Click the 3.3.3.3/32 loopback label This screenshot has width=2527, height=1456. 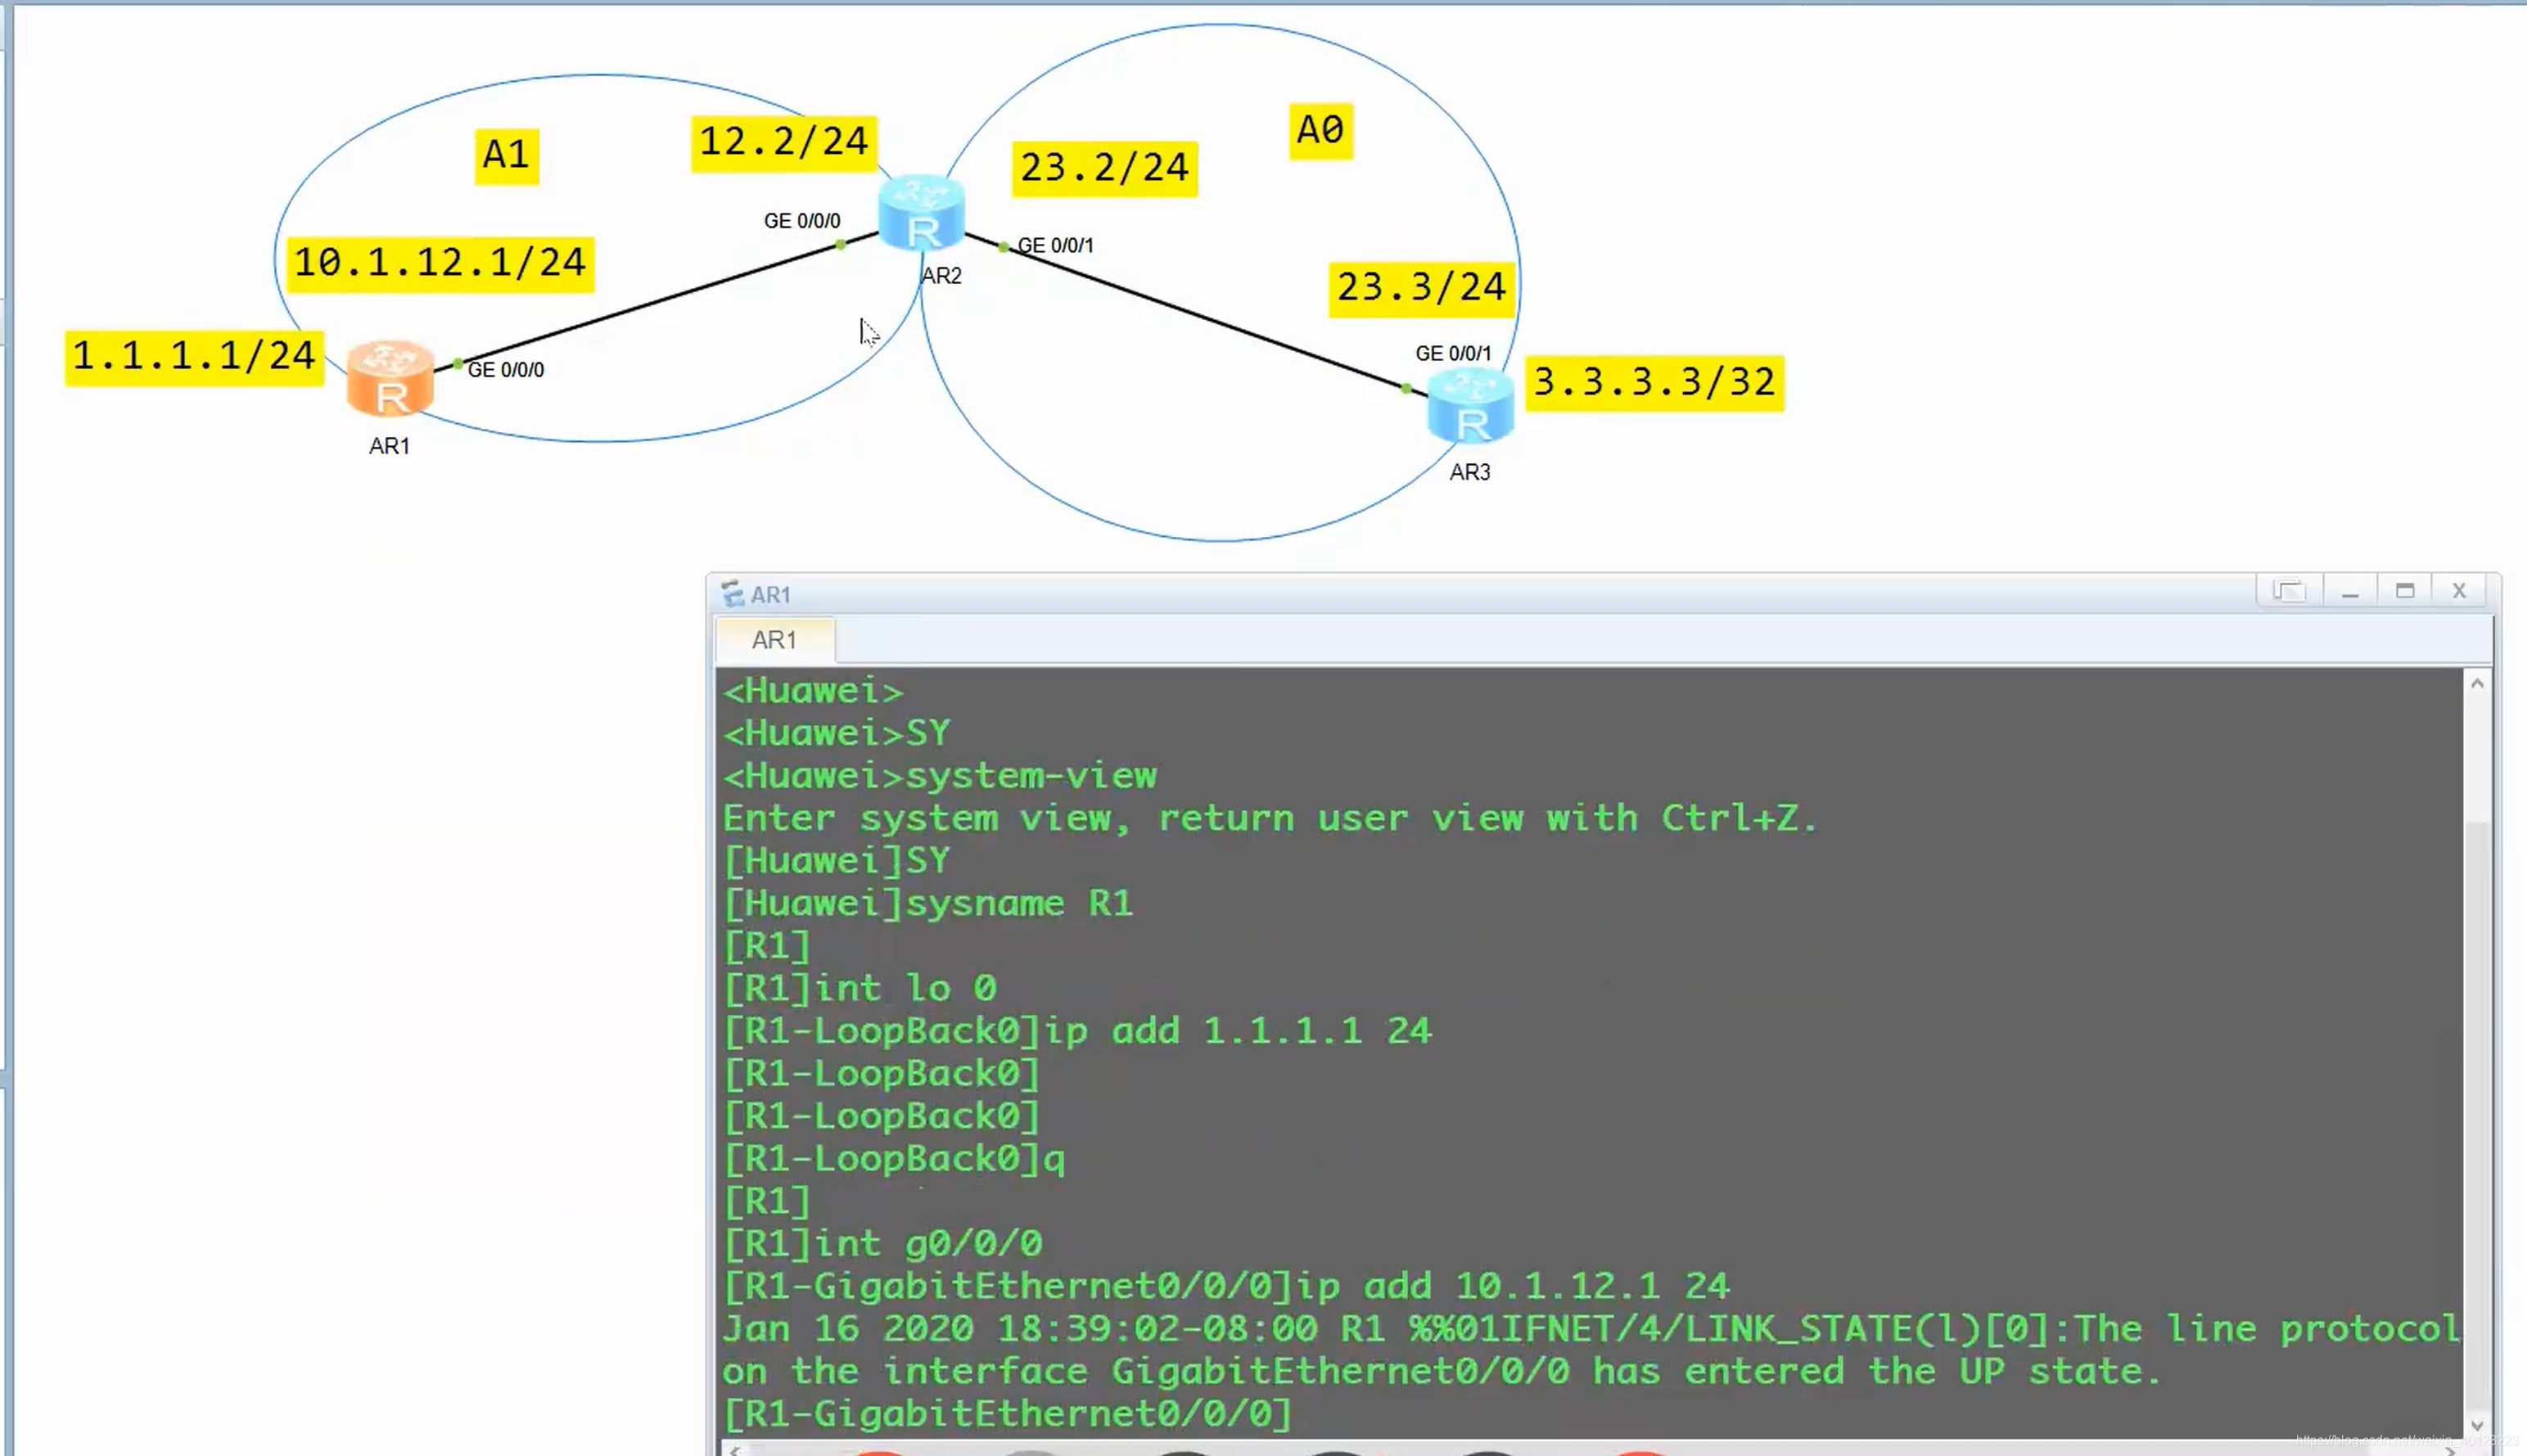[1654, 383]
